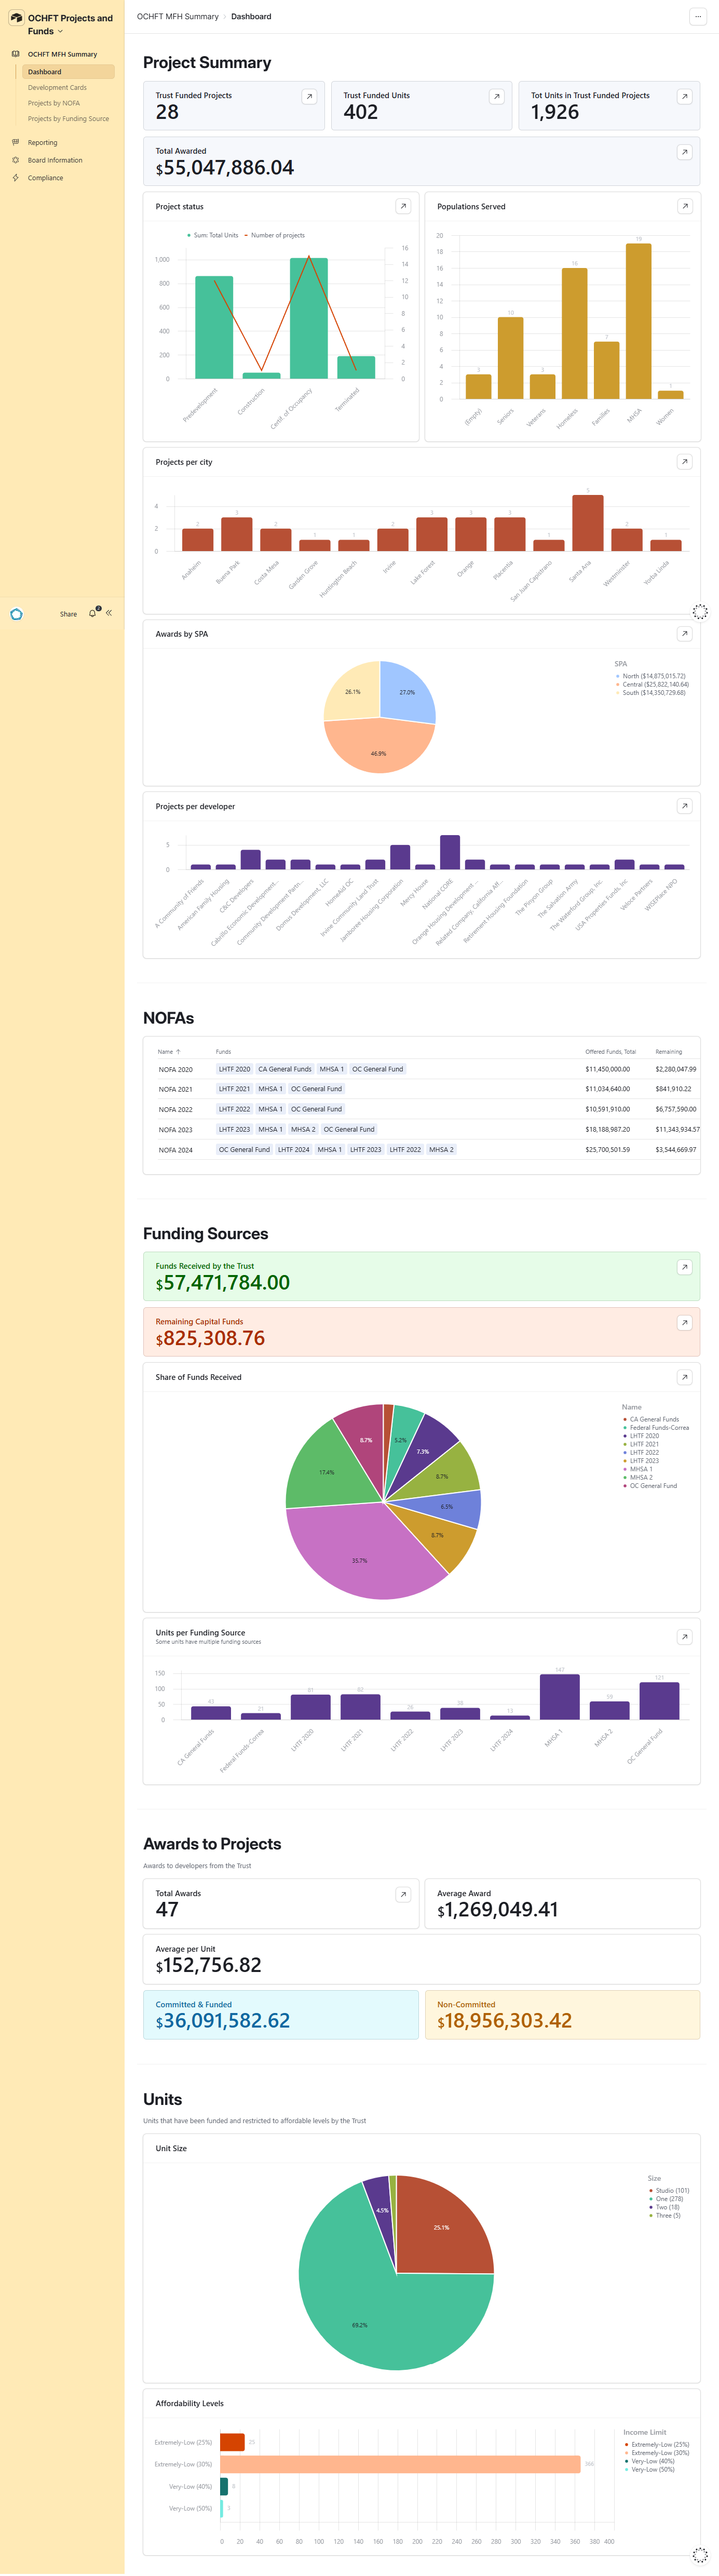Expand the Awards by SPA chart
The width and height of the screenshot is (719, 2576).
684,634
